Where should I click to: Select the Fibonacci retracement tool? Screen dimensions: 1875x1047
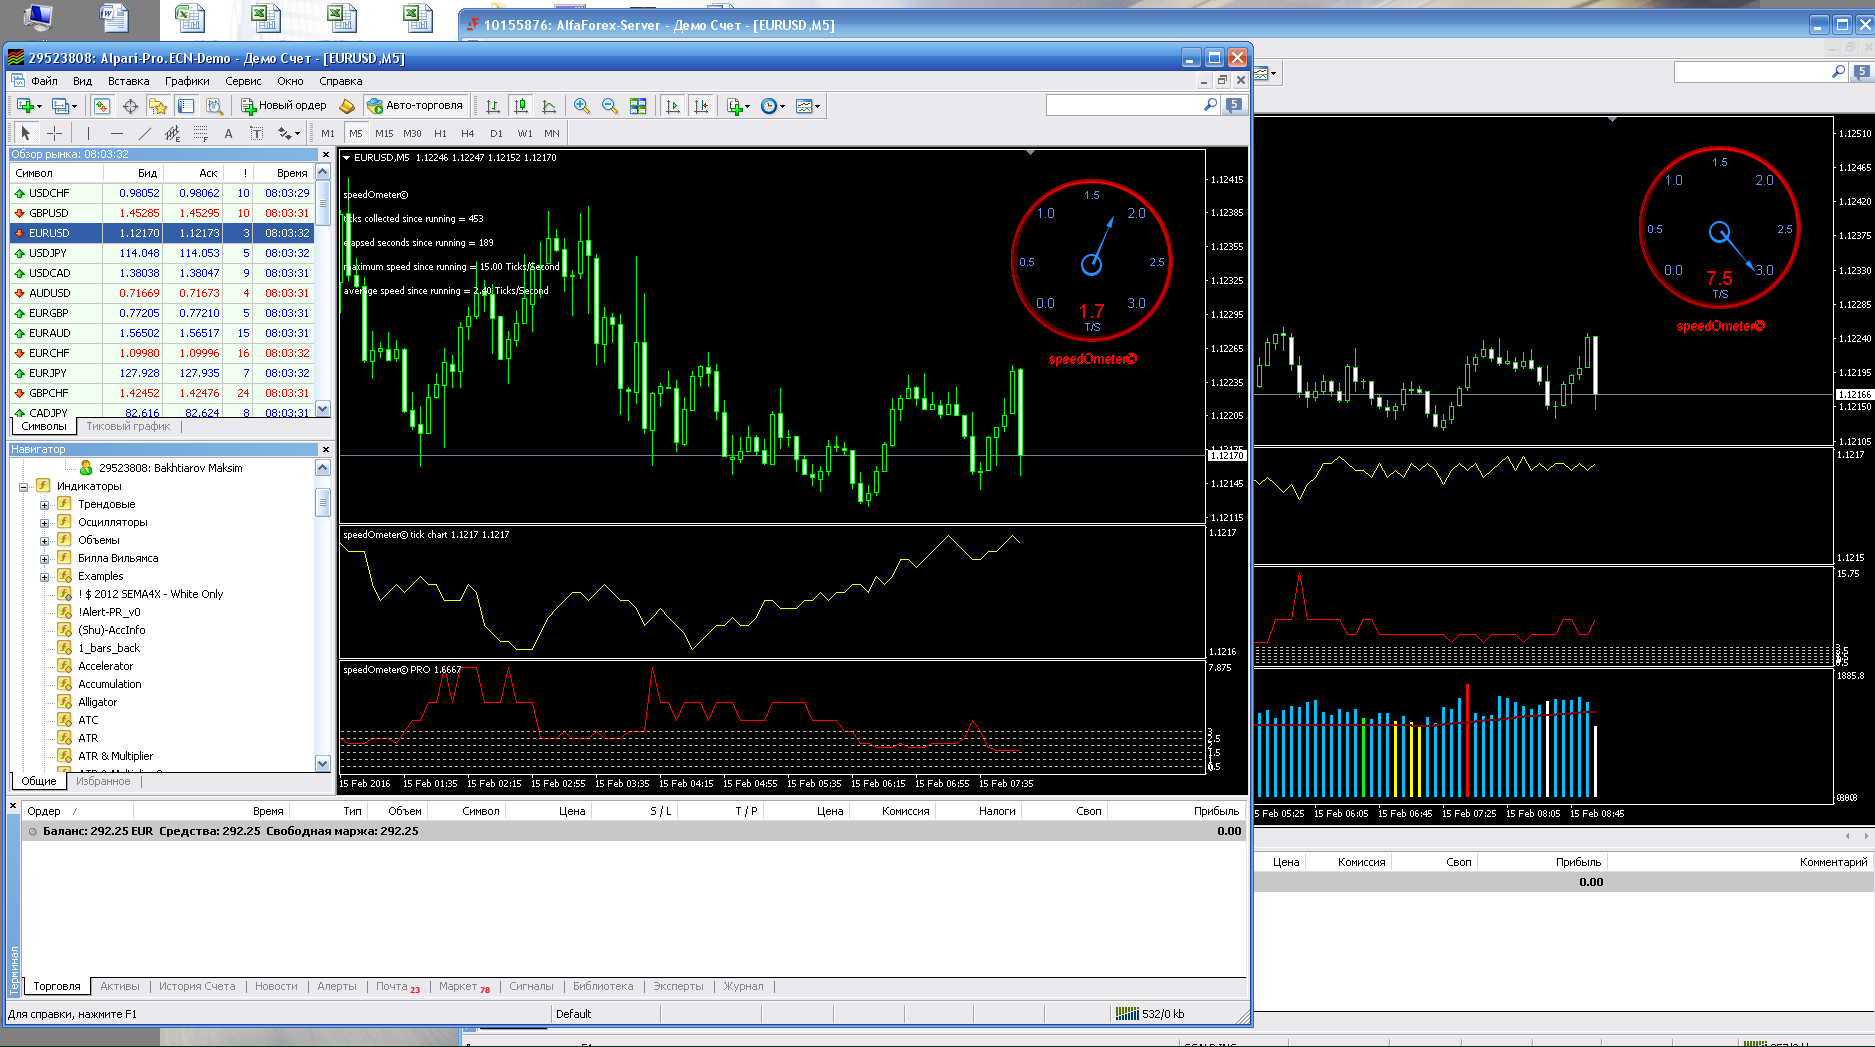point(201,133)
